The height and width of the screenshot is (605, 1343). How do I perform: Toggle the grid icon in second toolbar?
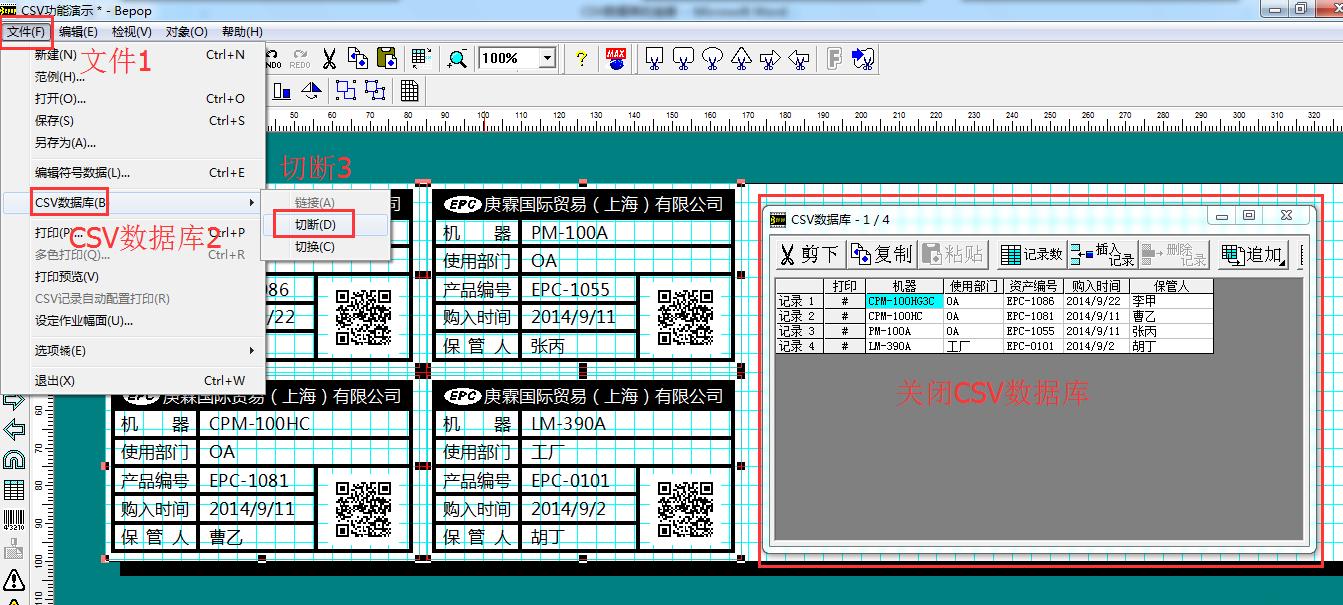pyautogui.click(x=409, y=91)
